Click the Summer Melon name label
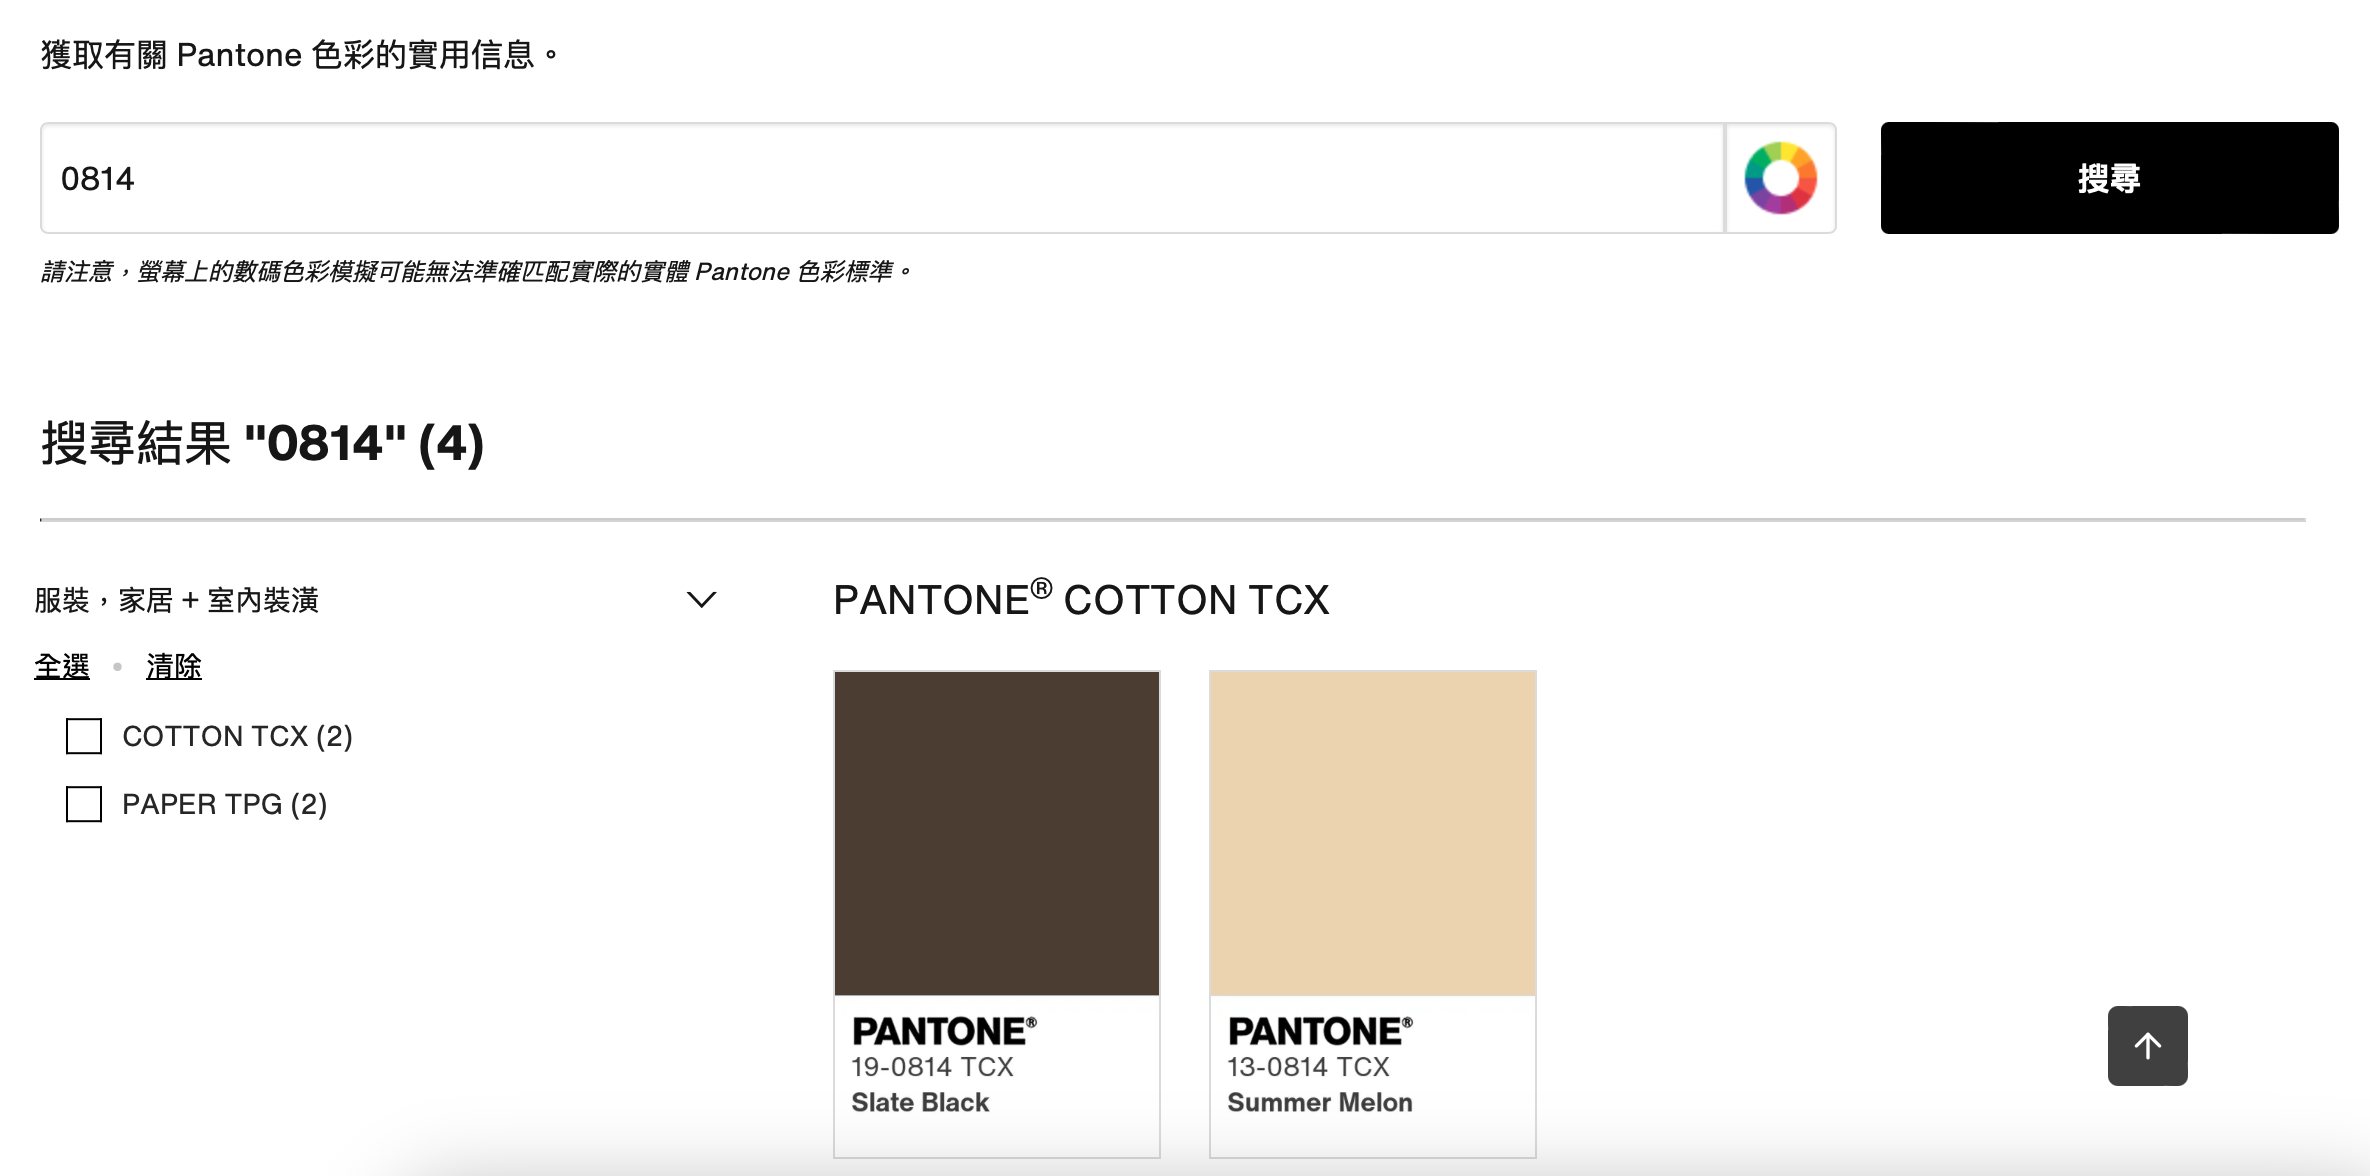Viewport: 2370px width, 1176px height. point(1320,1102)
